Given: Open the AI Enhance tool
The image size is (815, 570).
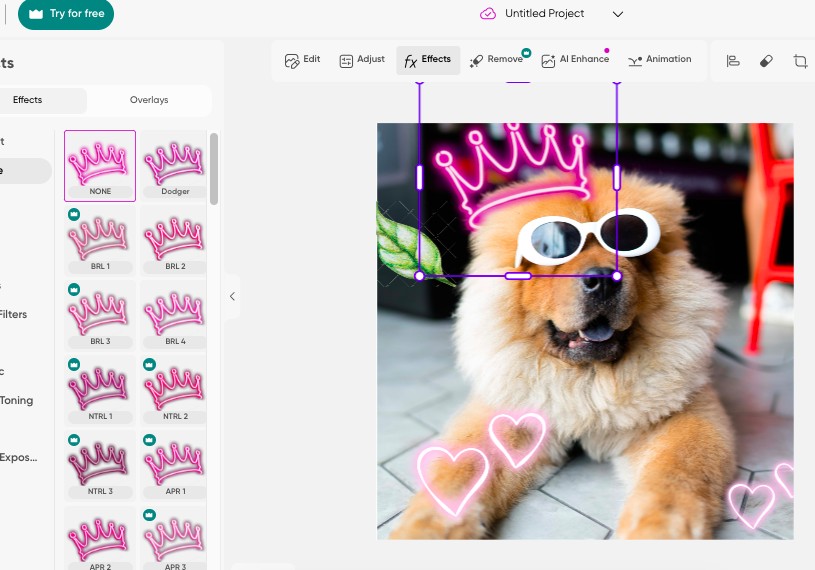Looking at the screenshot, I should pos(575,60).
